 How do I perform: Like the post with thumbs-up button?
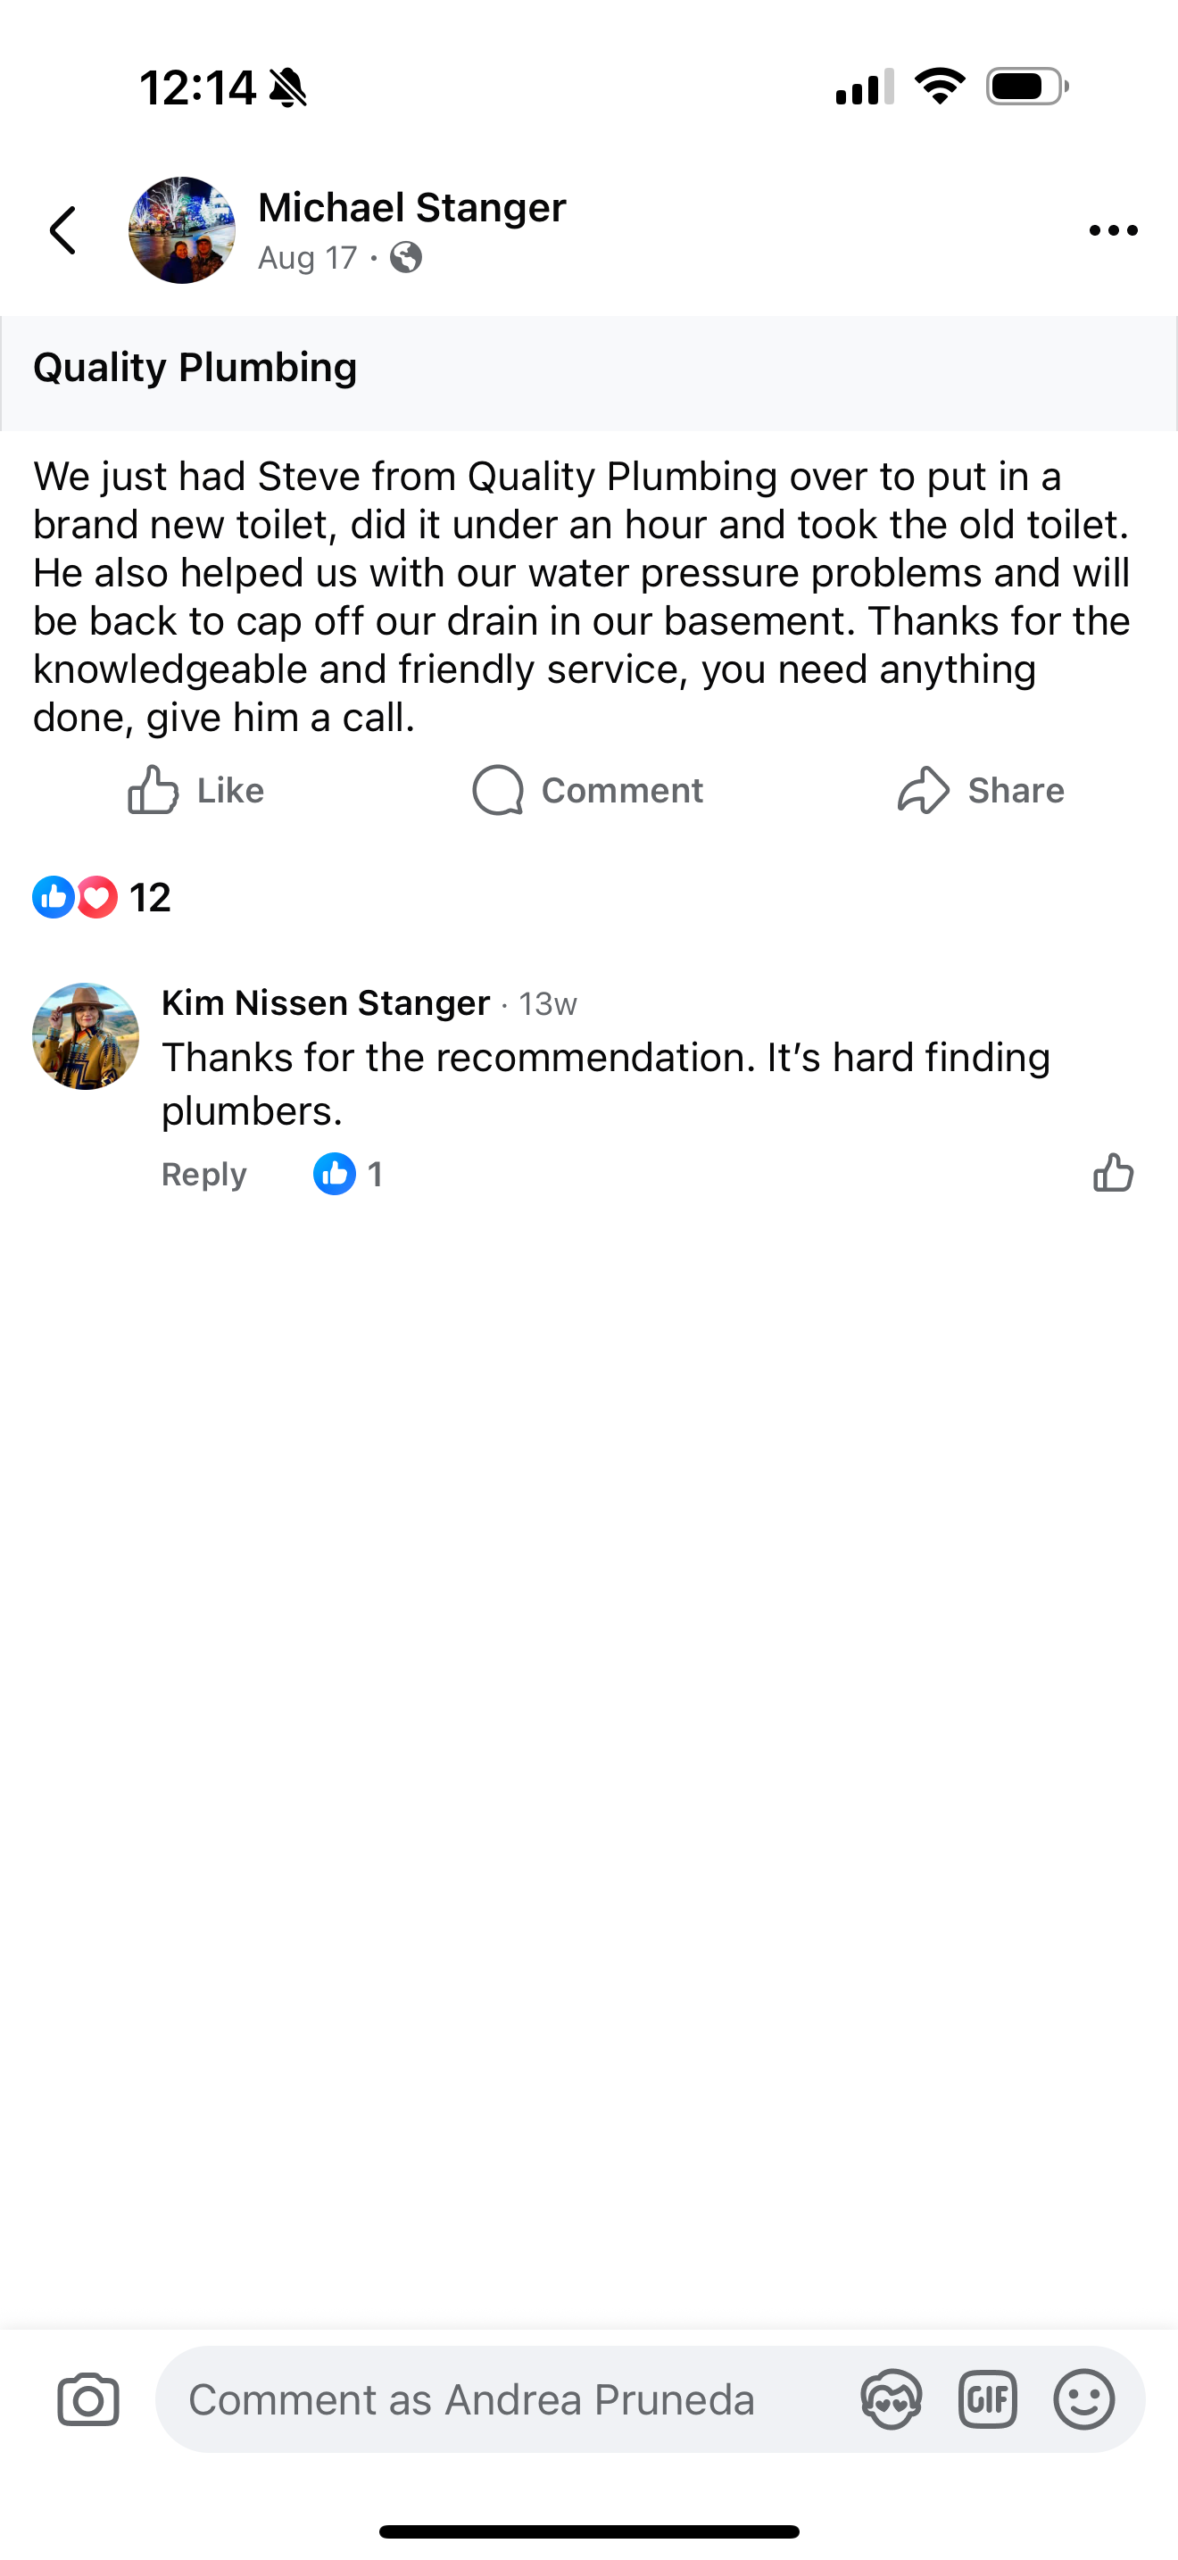196,790
